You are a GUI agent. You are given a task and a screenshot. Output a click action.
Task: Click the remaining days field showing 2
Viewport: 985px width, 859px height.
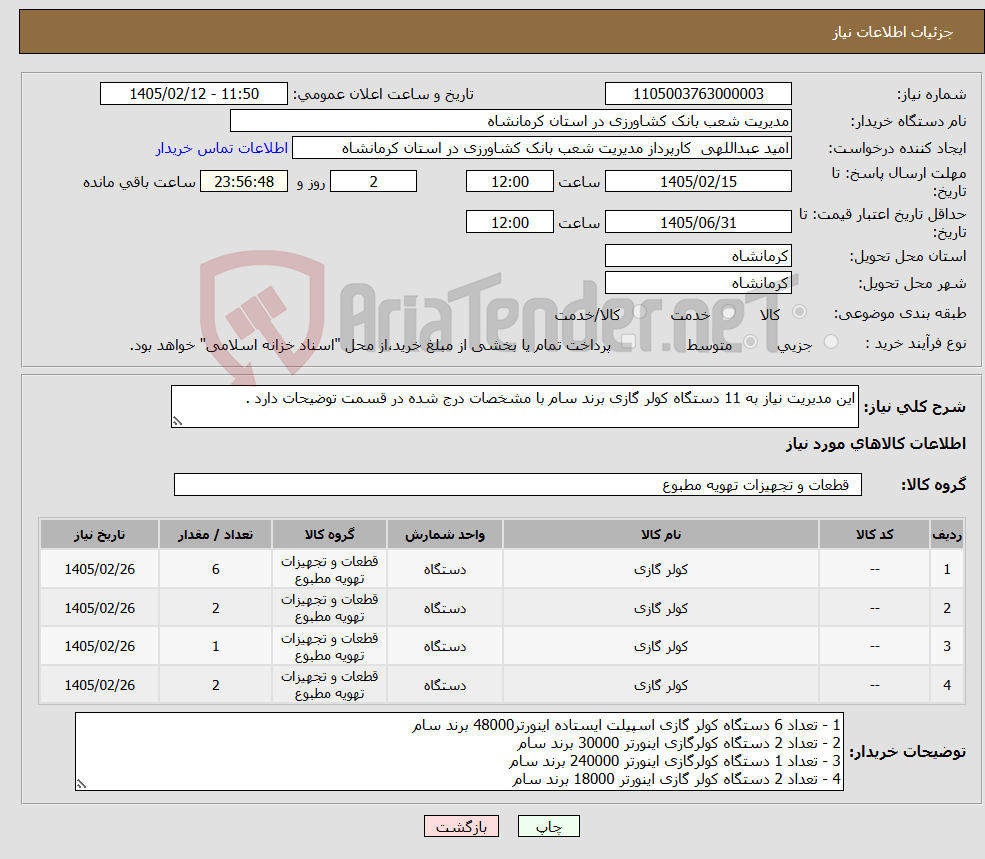[x=373, y=182]
